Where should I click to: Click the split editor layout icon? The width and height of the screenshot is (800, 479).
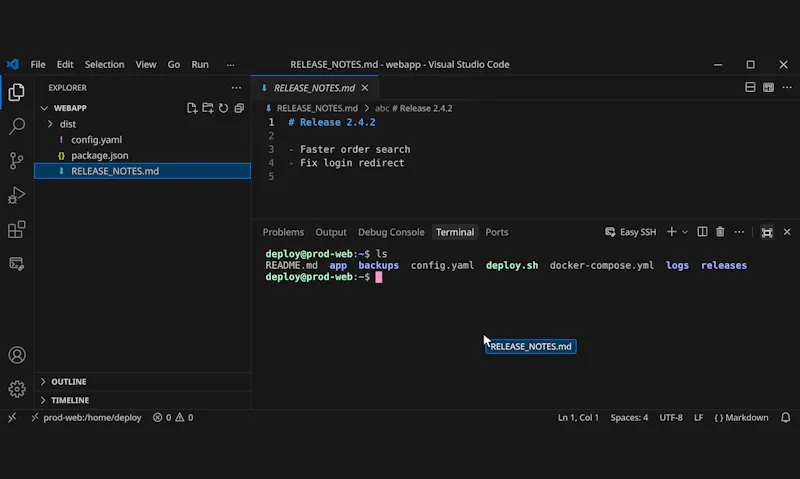click(x=750, y=87)
